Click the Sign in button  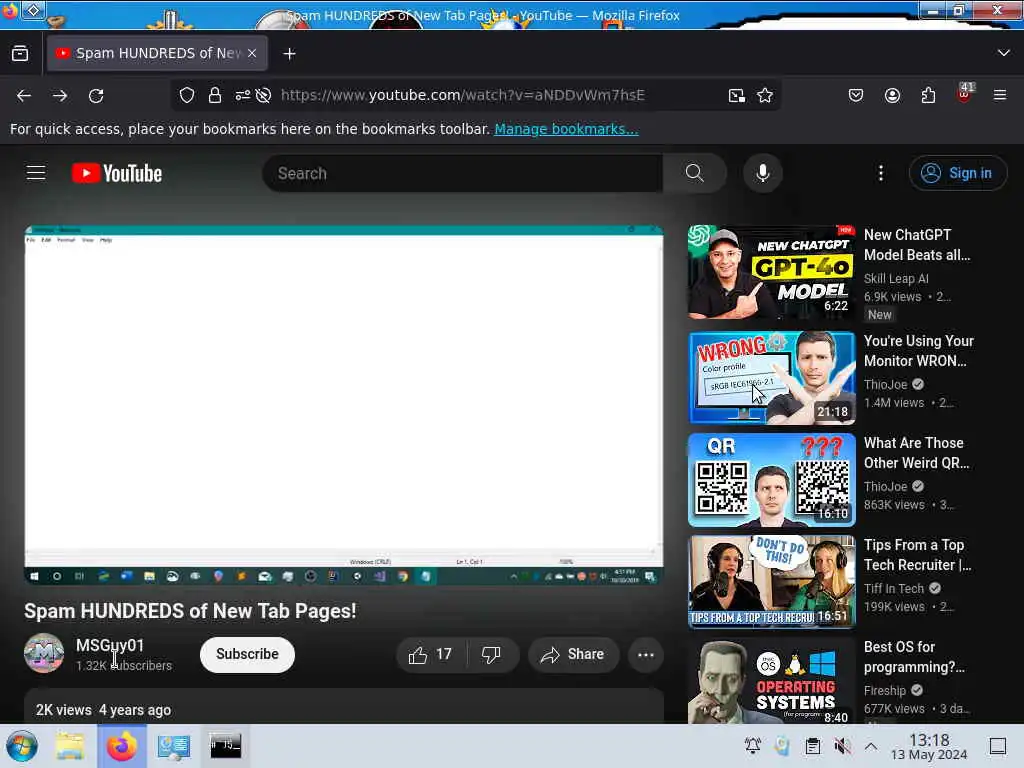pos(957,173)
